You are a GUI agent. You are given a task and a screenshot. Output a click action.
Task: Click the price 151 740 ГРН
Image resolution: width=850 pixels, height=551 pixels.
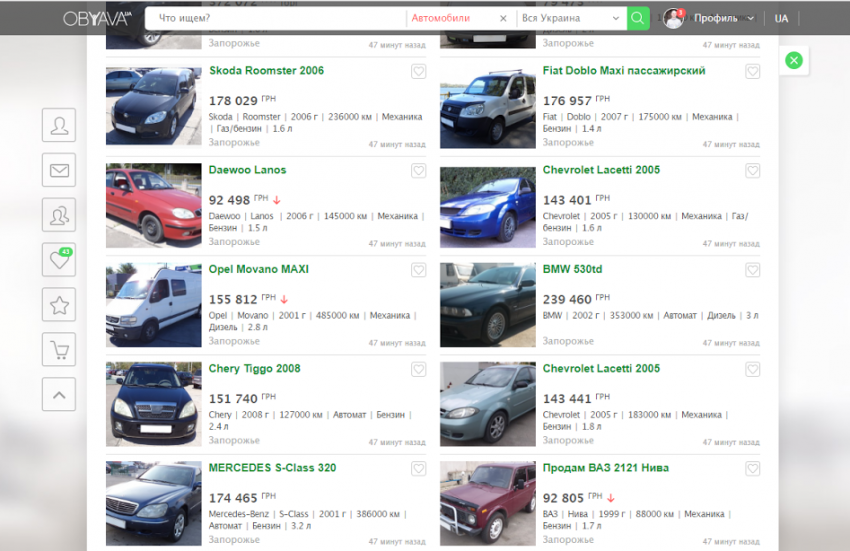click(x=242, y=398)
